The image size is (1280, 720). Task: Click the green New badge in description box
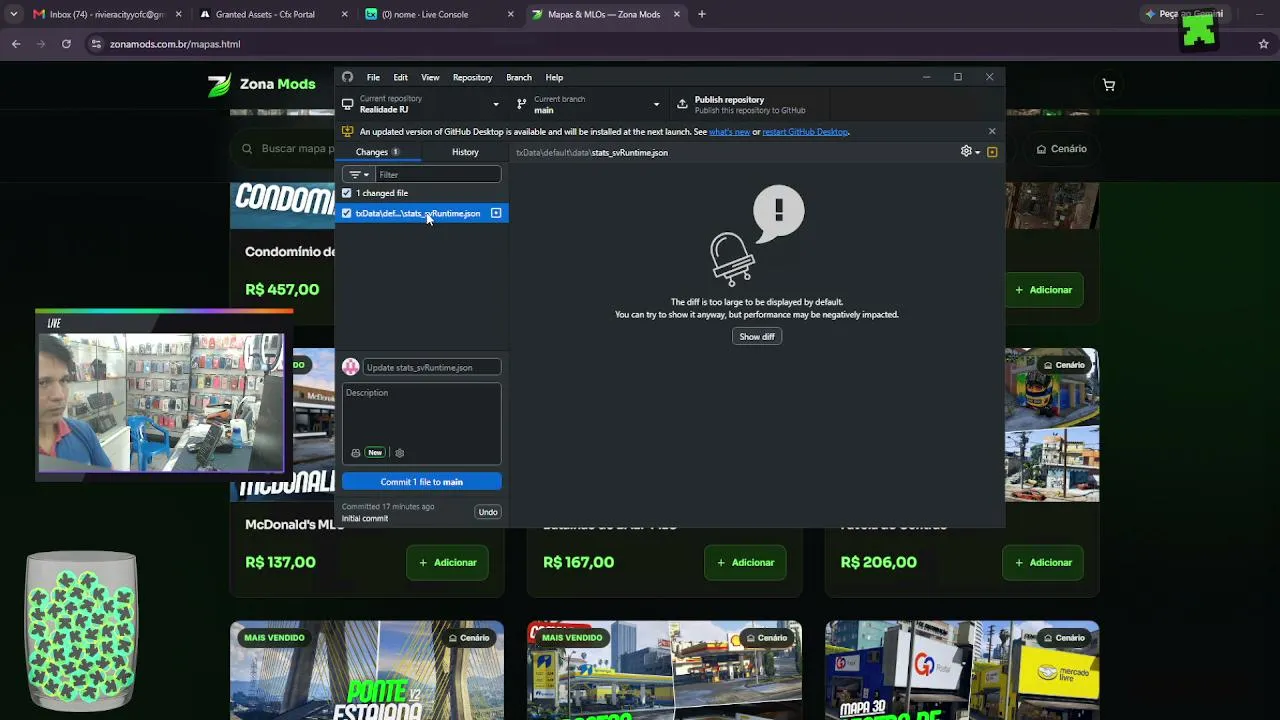[375, 453]
